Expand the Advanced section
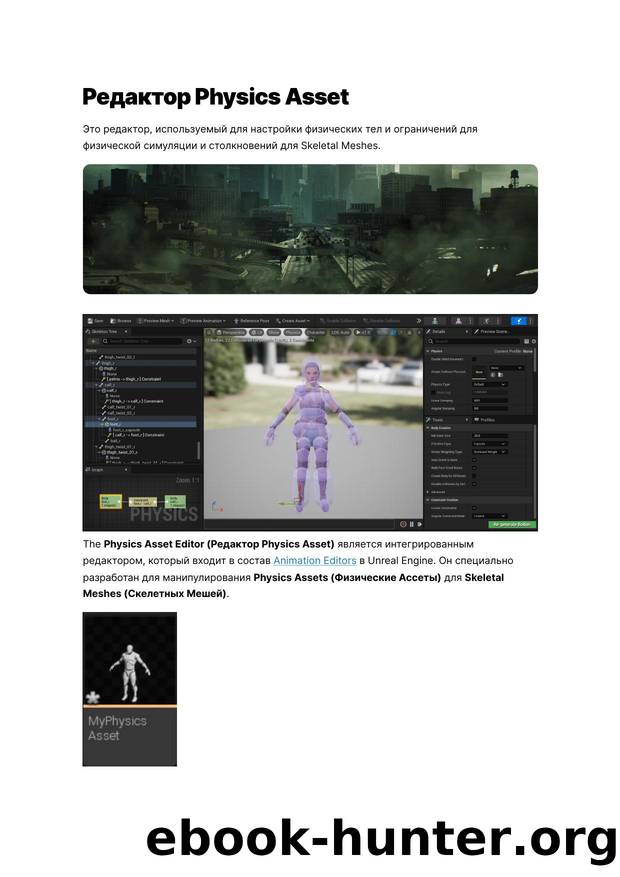Screen dimensions: 620x877 pyautogui.click(x=428, y=492)
